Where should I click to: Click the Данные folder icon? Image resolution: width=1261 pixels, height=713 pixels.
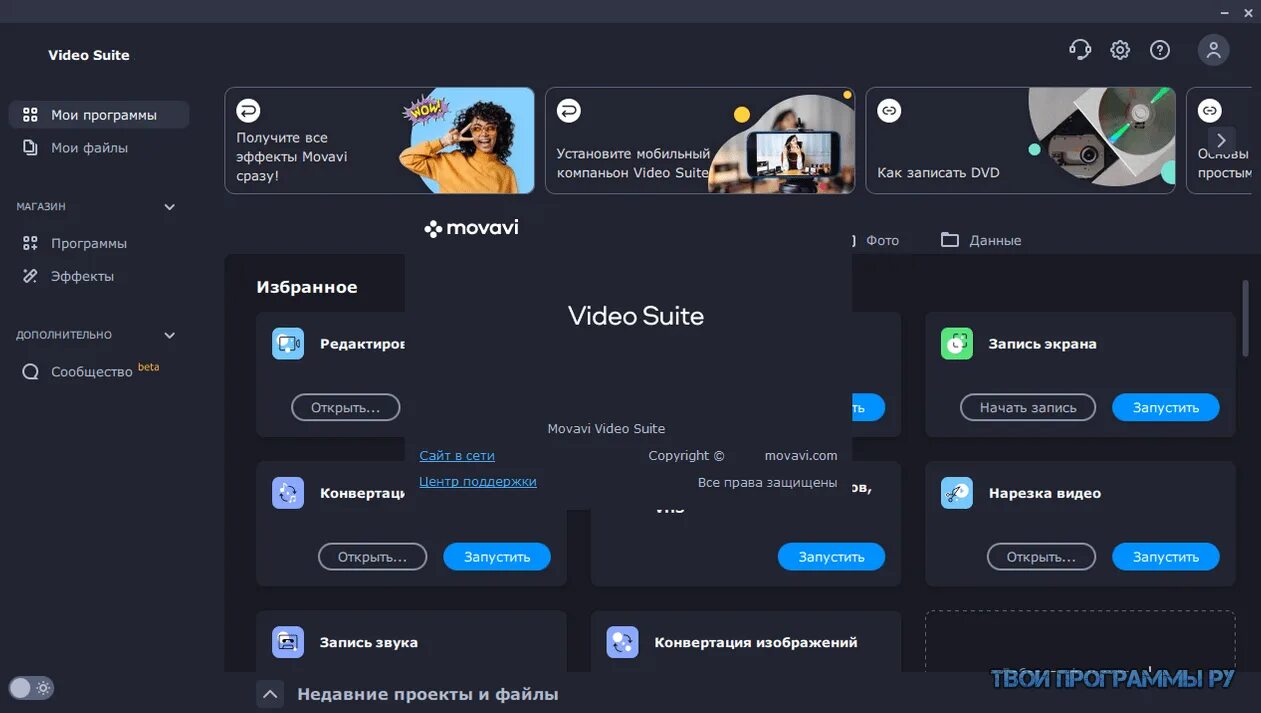pyautogui.click(x=949, y=240)
